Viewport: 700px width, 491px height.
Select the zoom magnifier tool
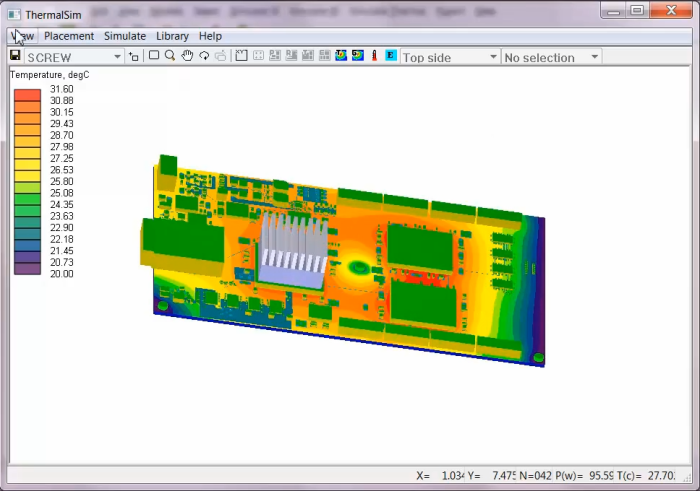click(x=170, y=55)
